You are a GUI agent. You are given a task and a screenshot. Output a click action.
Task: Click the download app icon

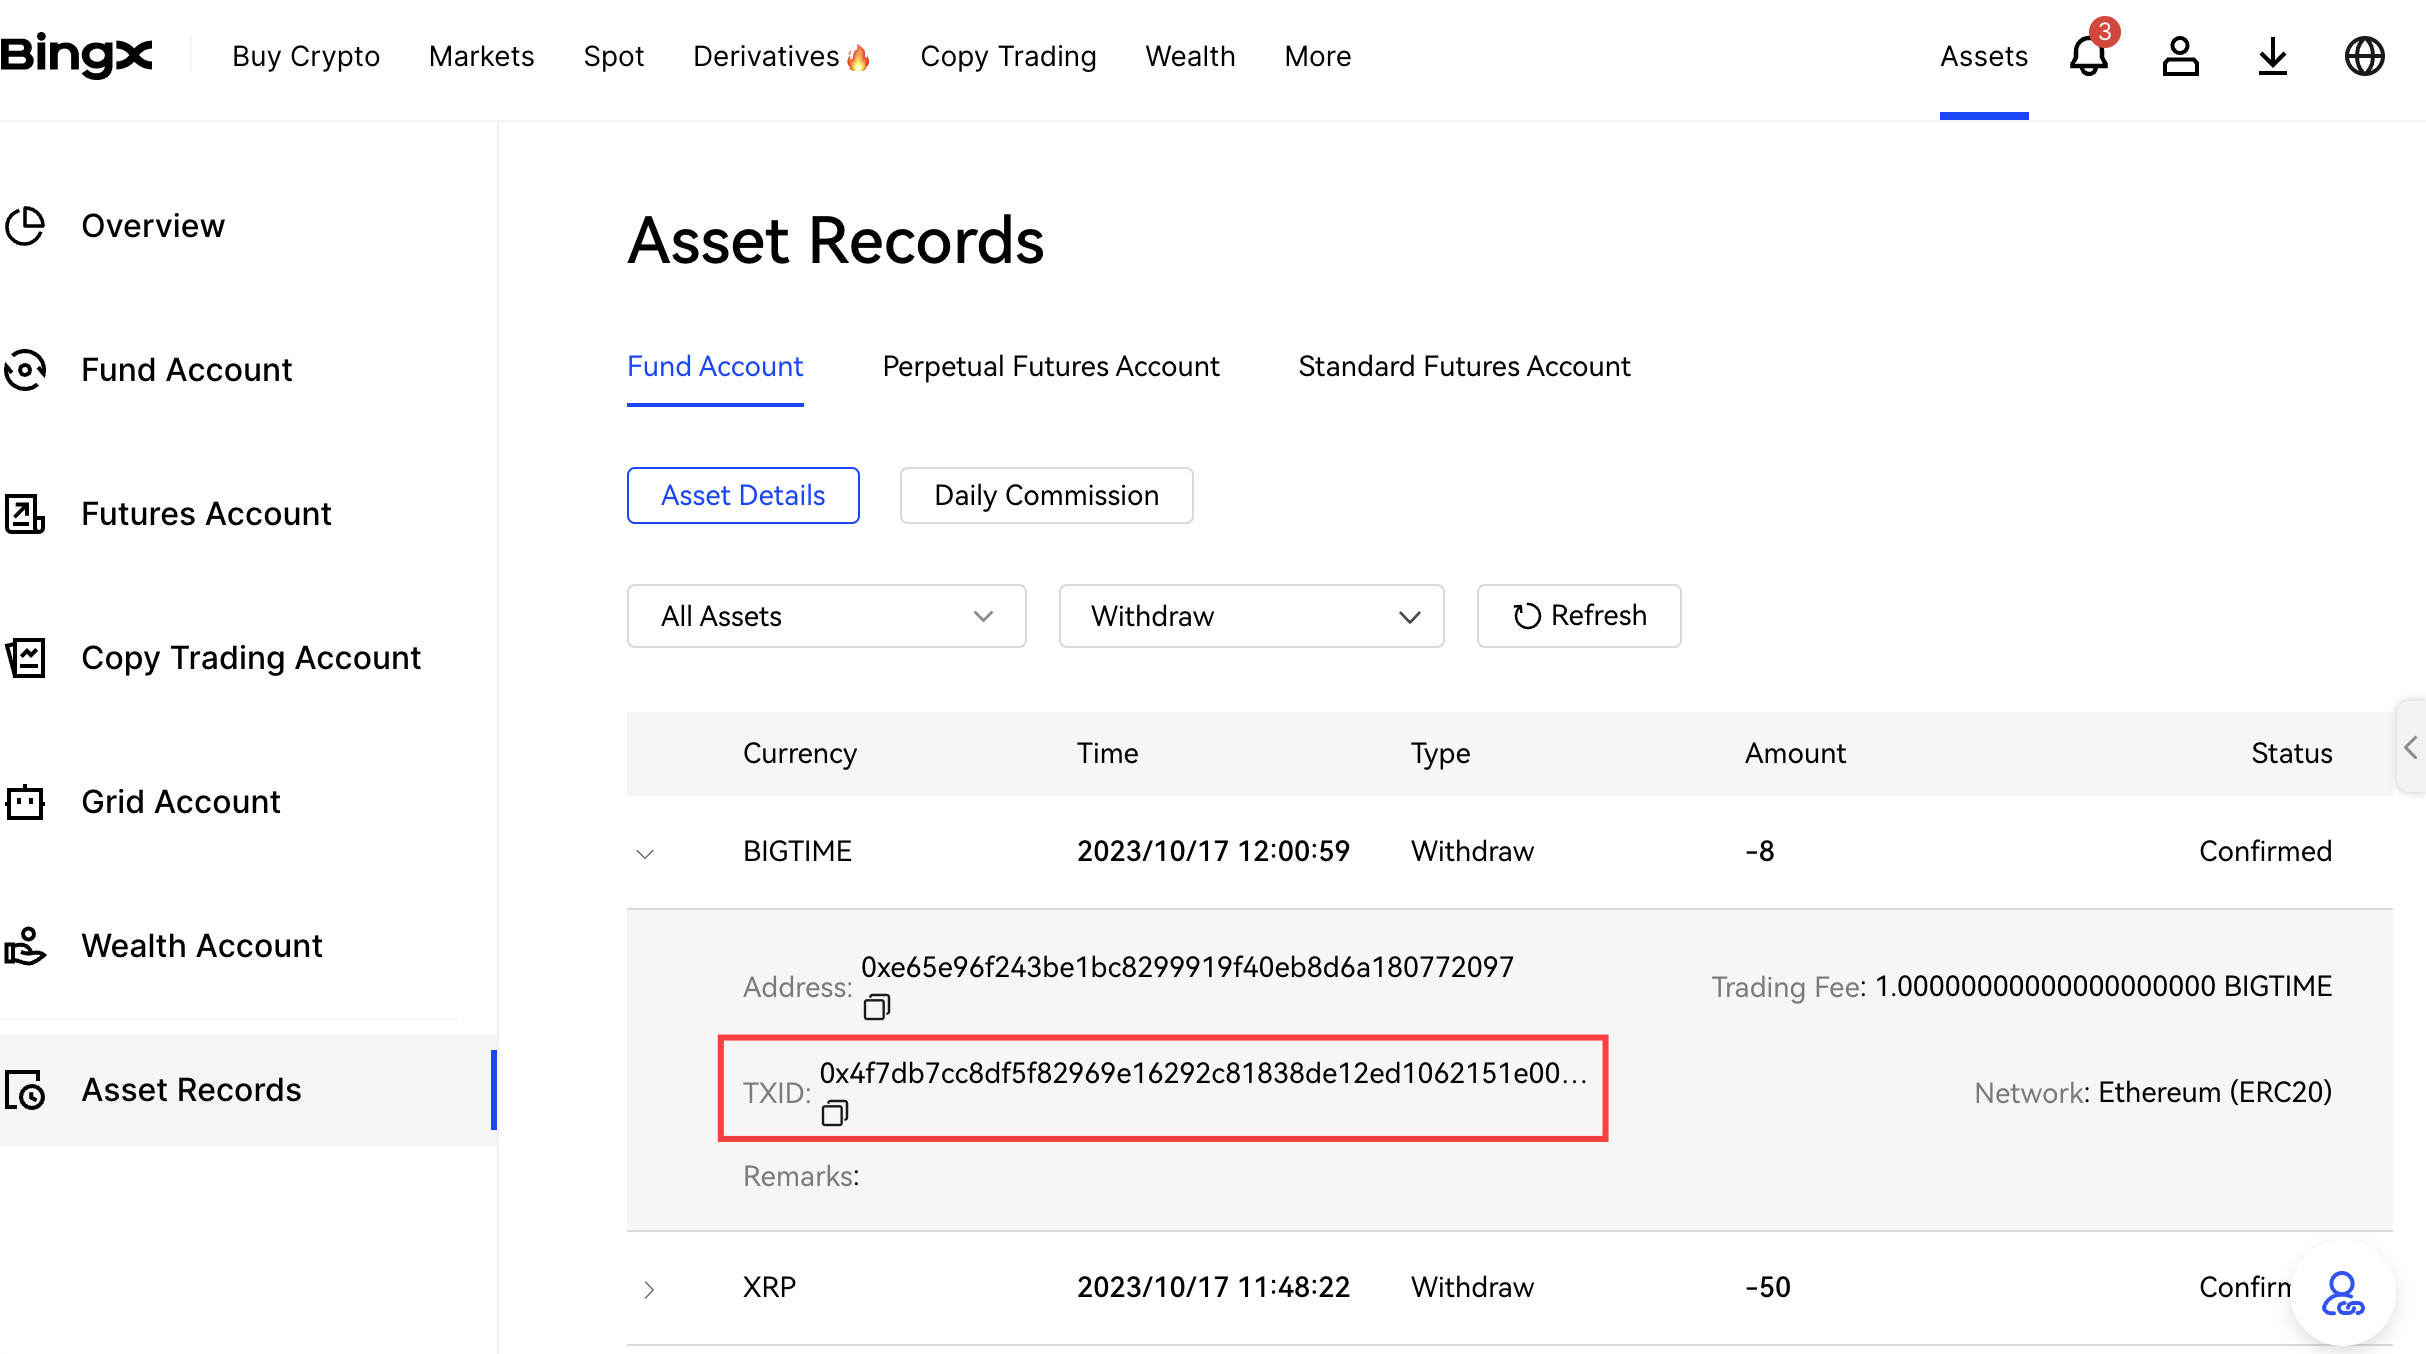point(2272,56)
